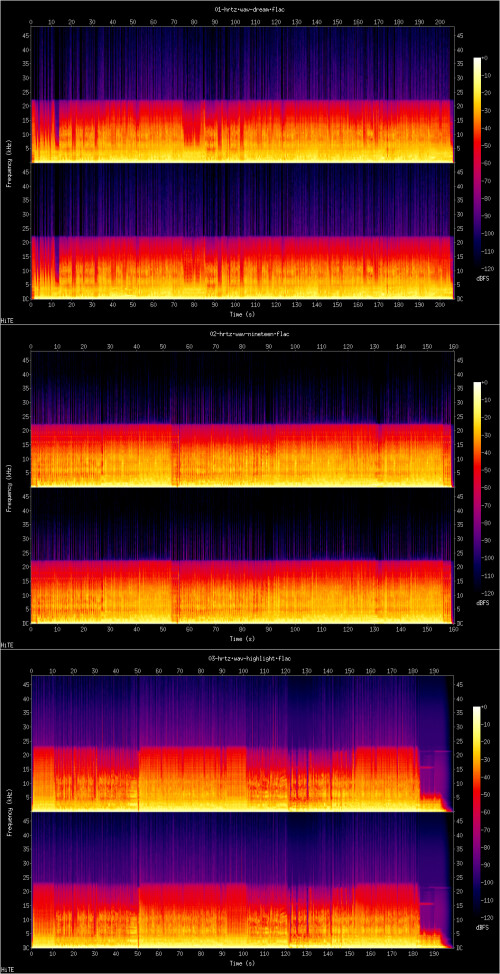Click the upper channel plot of the dream spectrogram
The width and height of the screenshot is (500, 974).
click(242, 94)
